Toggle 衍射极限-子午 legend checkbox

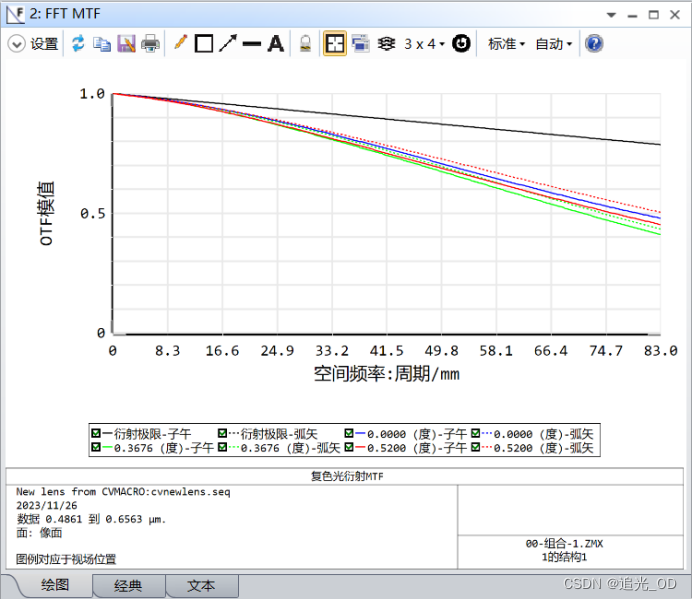click(x=95, y=433)
